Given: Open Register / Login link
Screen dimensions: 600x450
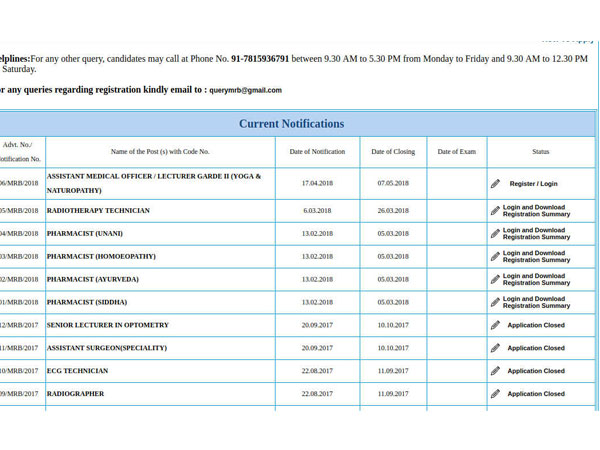Looking at the screenshot, I should [x=533, y=184].
